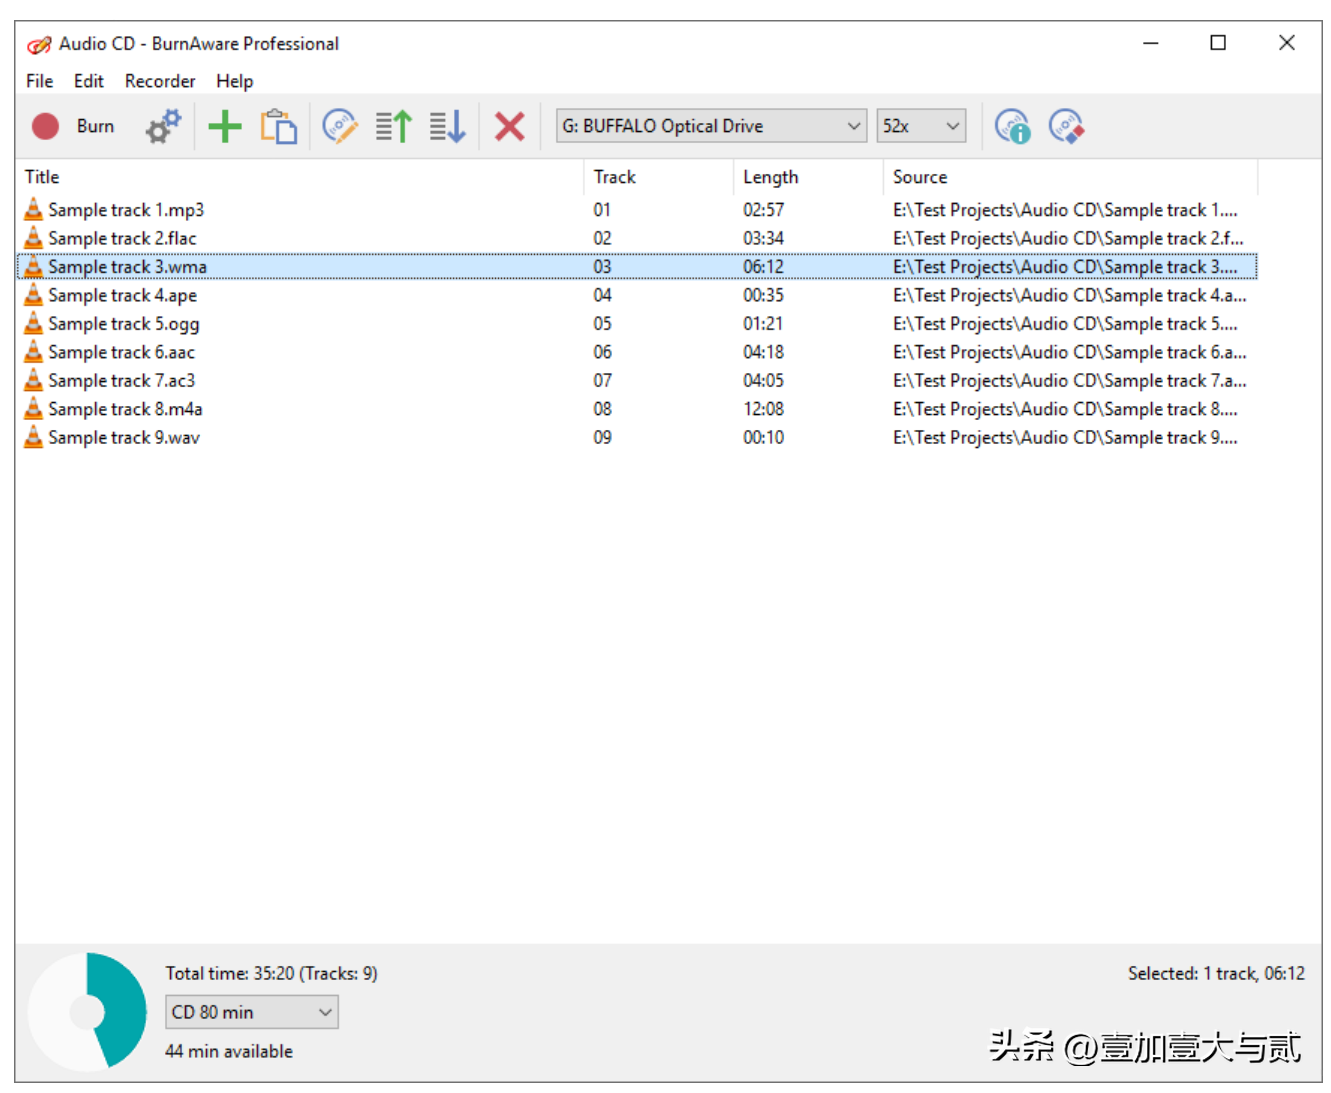Open the Help menu

[x=235, y=81]
